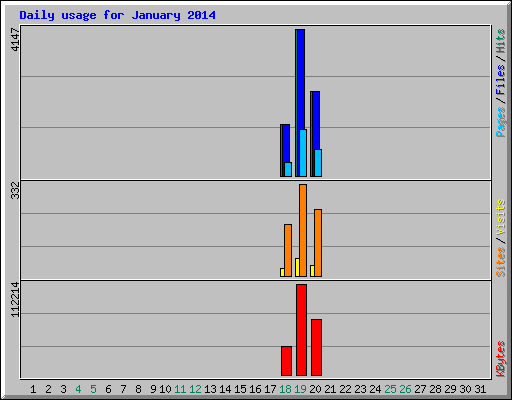Click day number 24 on the x-axis
The height and width of the screenshot is (400, 512).
click(x=375, y=389)
